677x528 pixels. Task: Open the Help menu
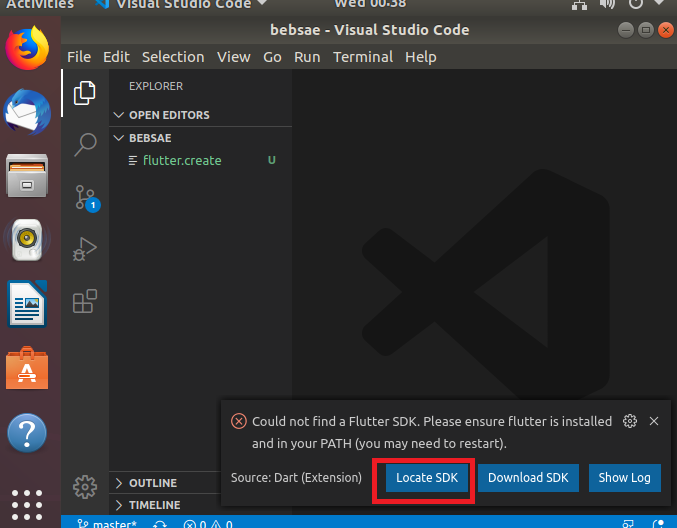click(421, 57)
